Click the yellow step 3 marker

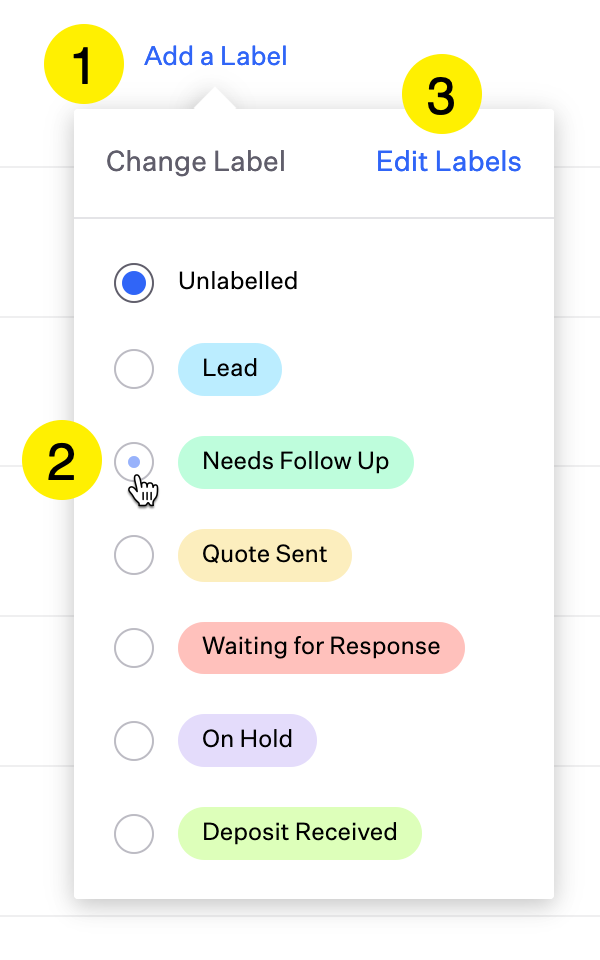(x=442, y=94)
